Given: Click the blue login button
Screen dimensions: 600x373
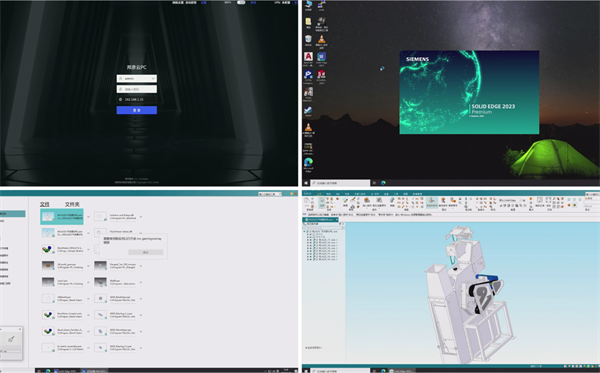Looking at the screenshot, I should click(x=137, y=110).
